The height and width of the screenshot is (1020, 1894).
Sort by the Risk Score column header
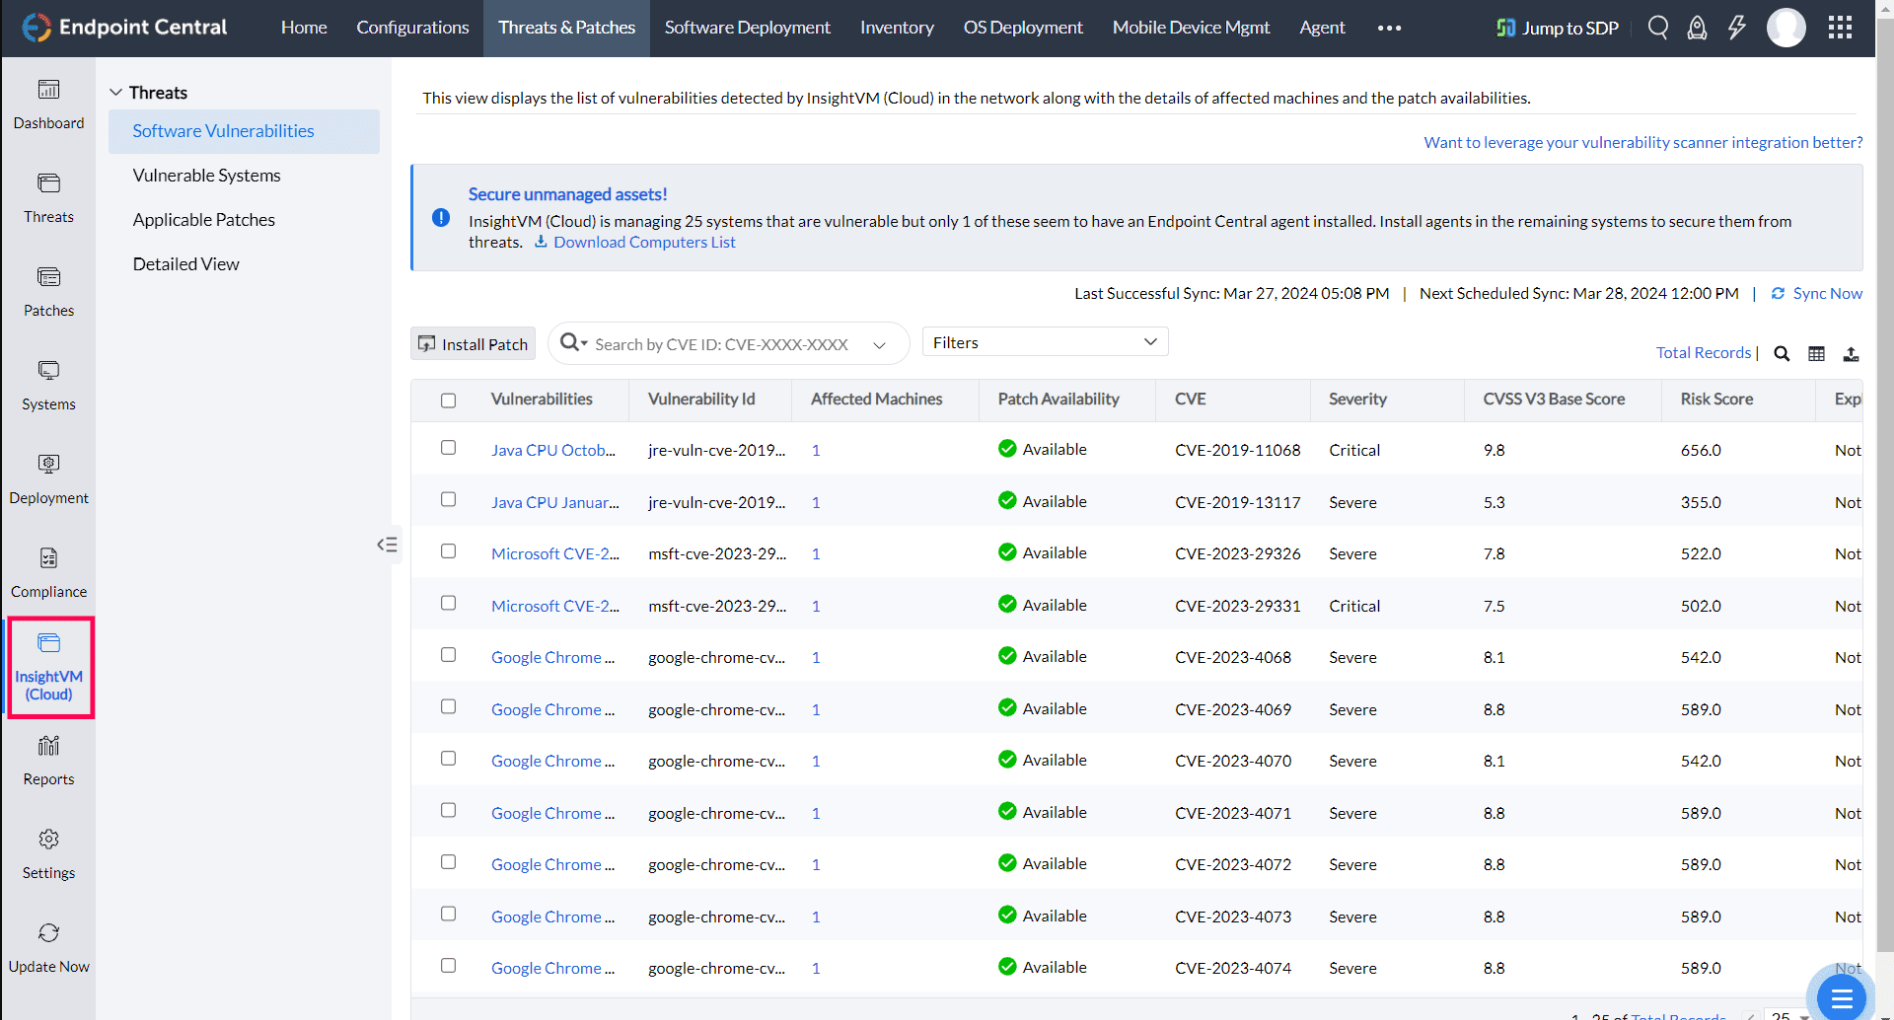(1716, 399)
